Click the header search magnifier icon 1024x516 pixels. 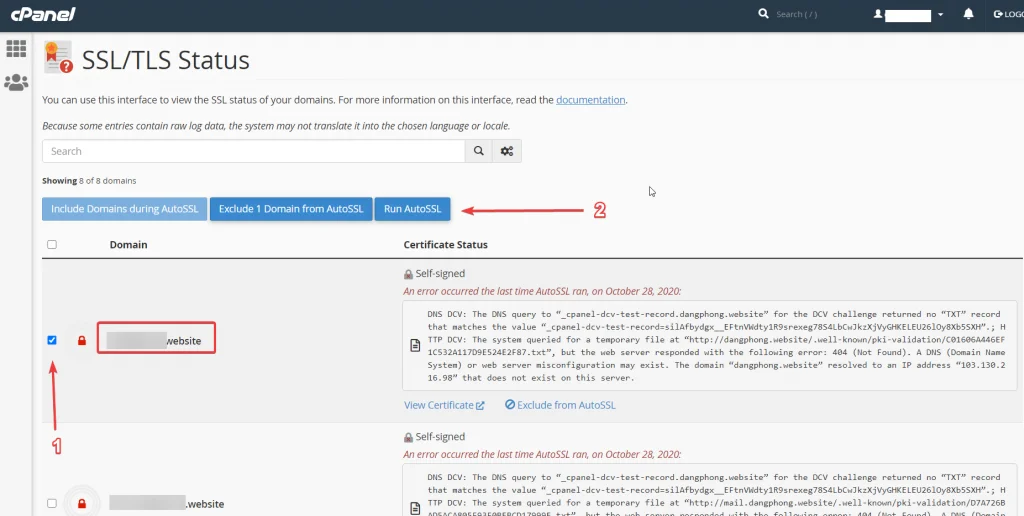coord(763,14)
